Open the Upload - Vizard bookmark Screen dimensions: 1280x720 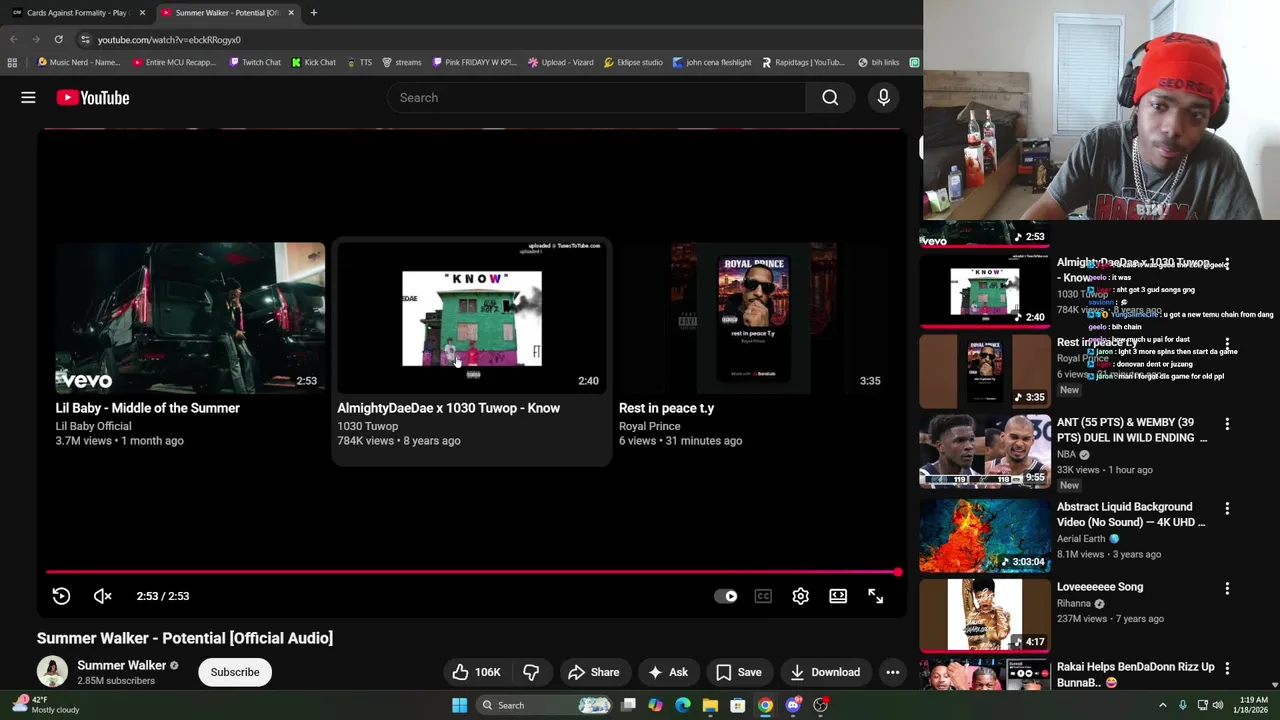tap(561, 62)
